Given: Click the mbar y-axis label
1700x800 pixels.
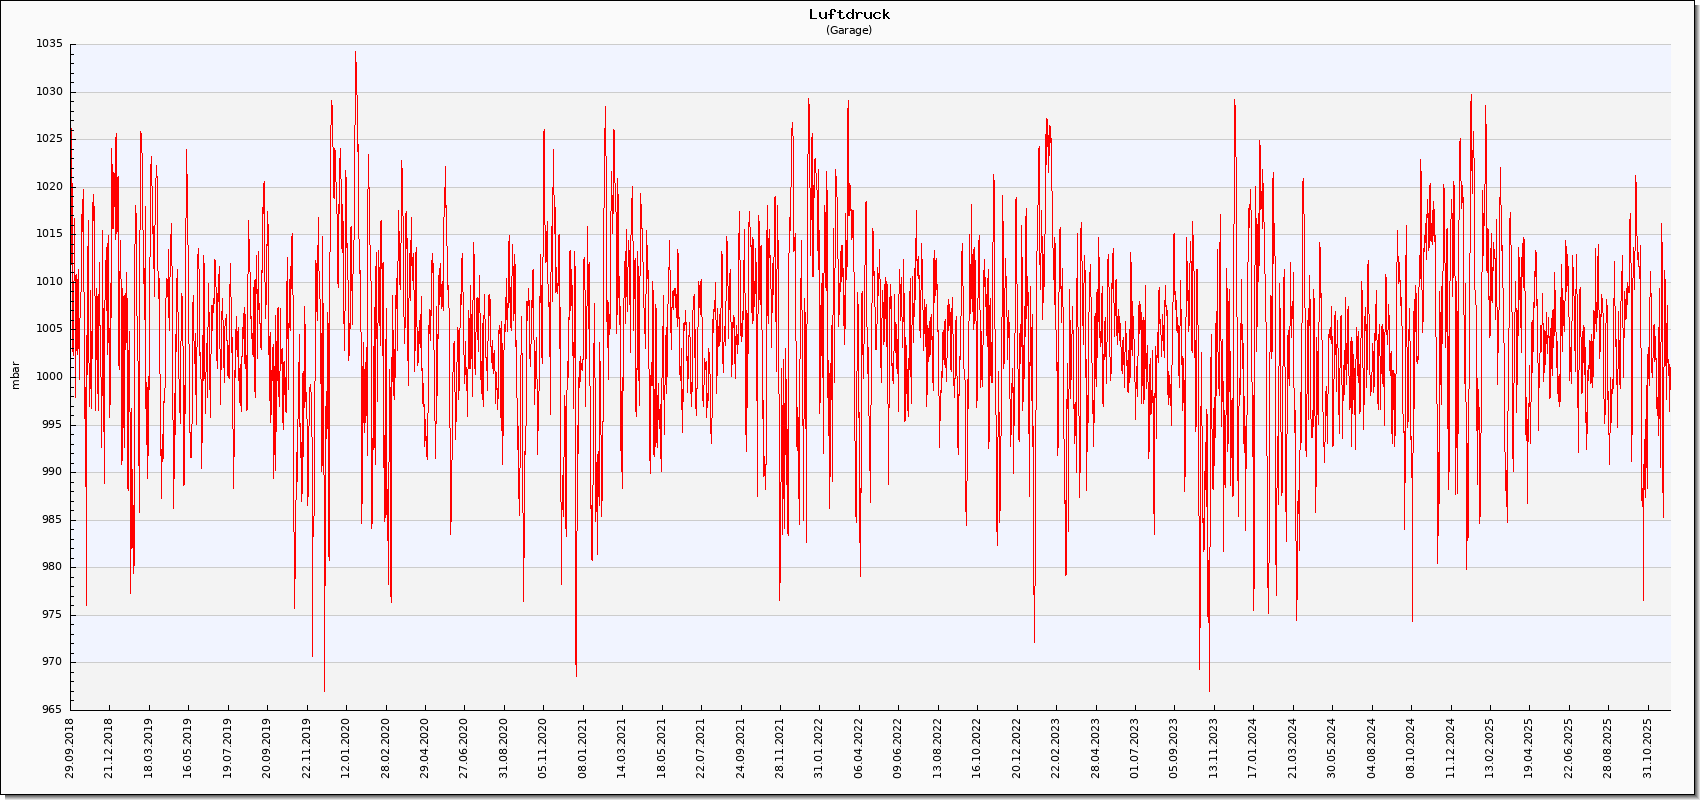Looking at the screenshot, I should coord(15,376).
